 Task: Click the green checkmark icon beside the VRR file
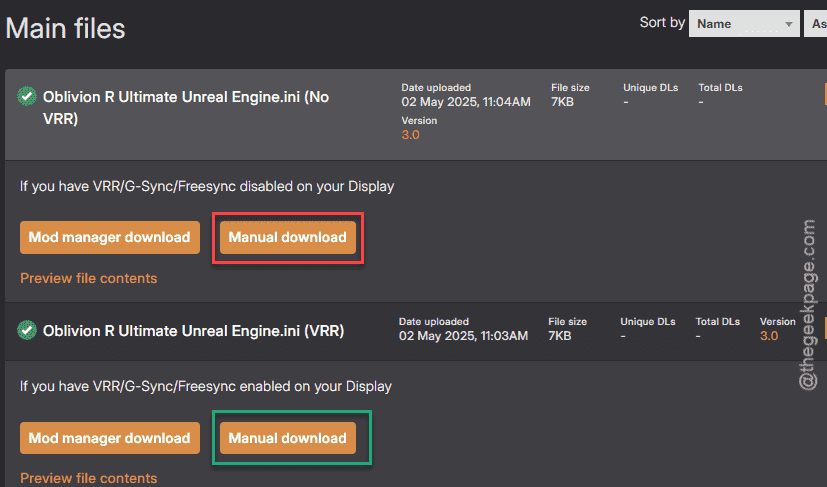[26, 330]
